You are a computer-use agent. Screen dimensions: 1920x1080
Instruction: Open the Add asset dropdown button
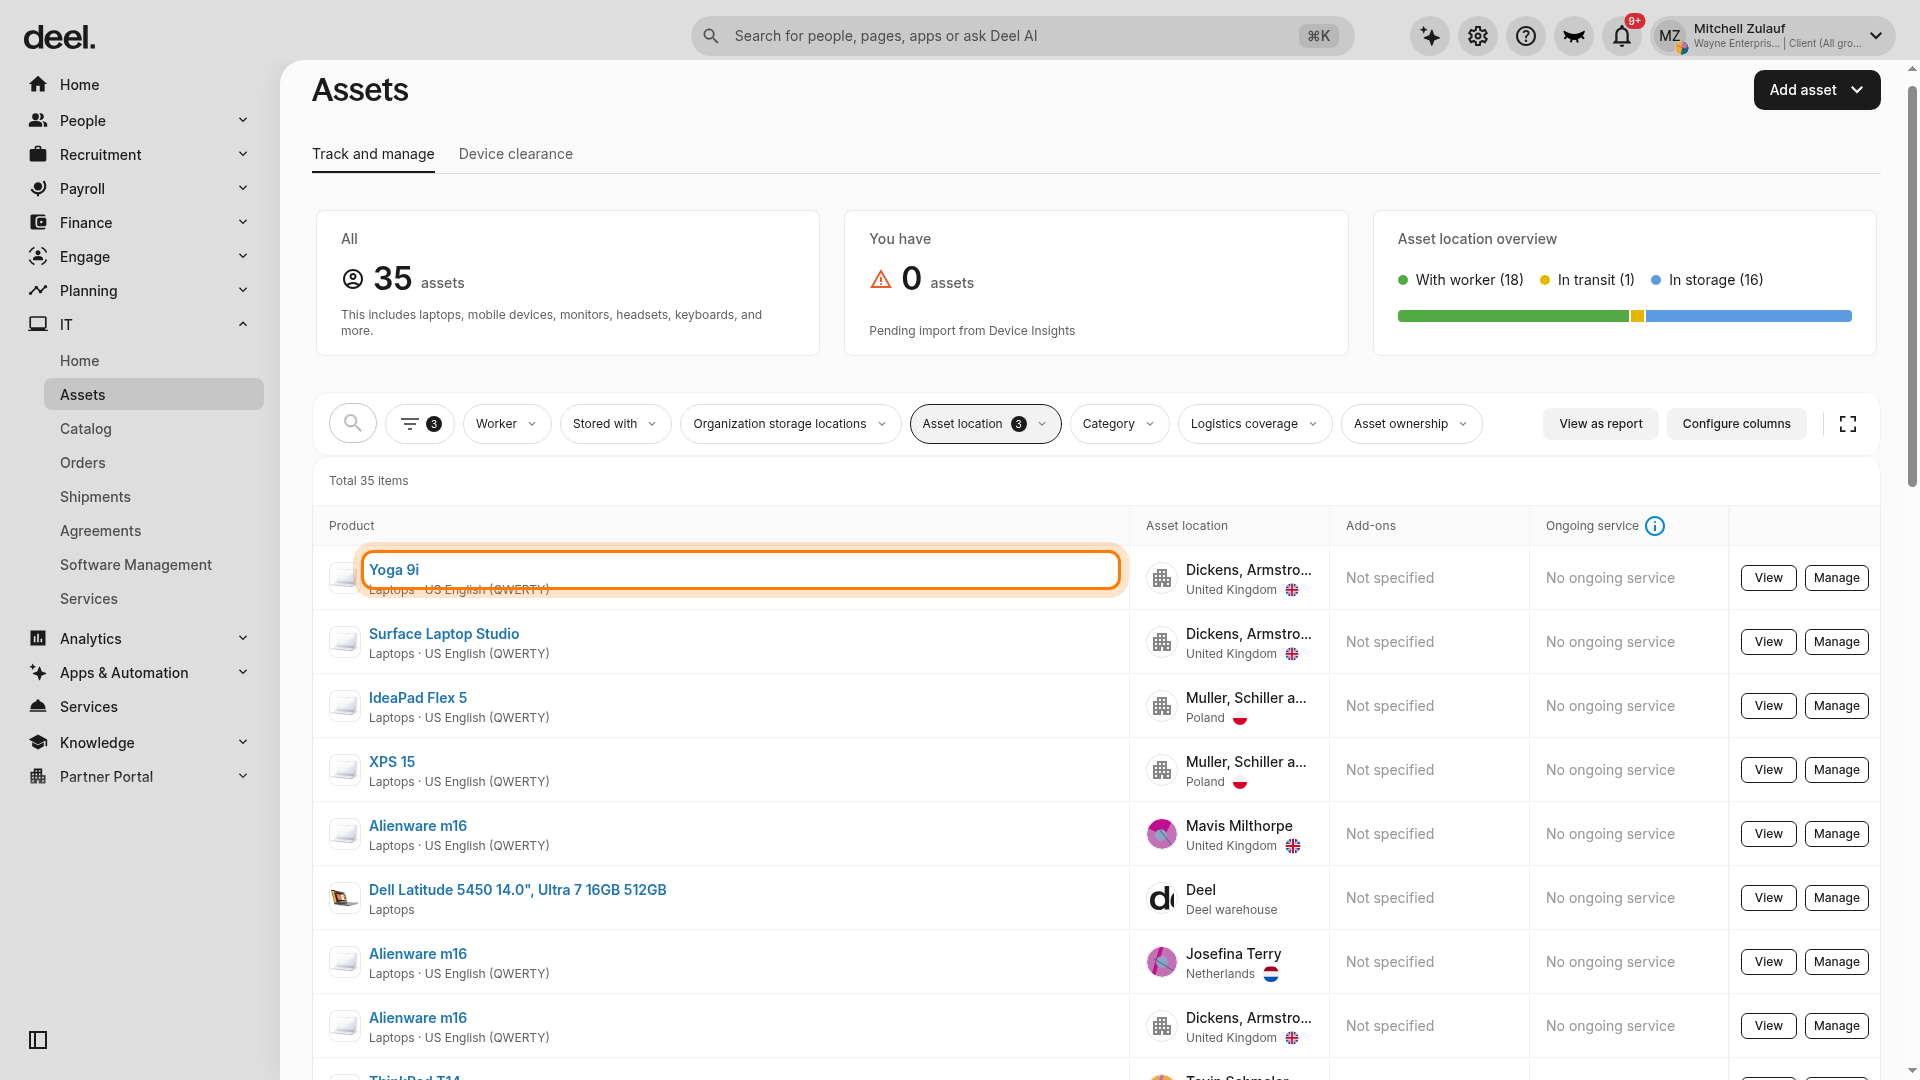coord(1817,90)
